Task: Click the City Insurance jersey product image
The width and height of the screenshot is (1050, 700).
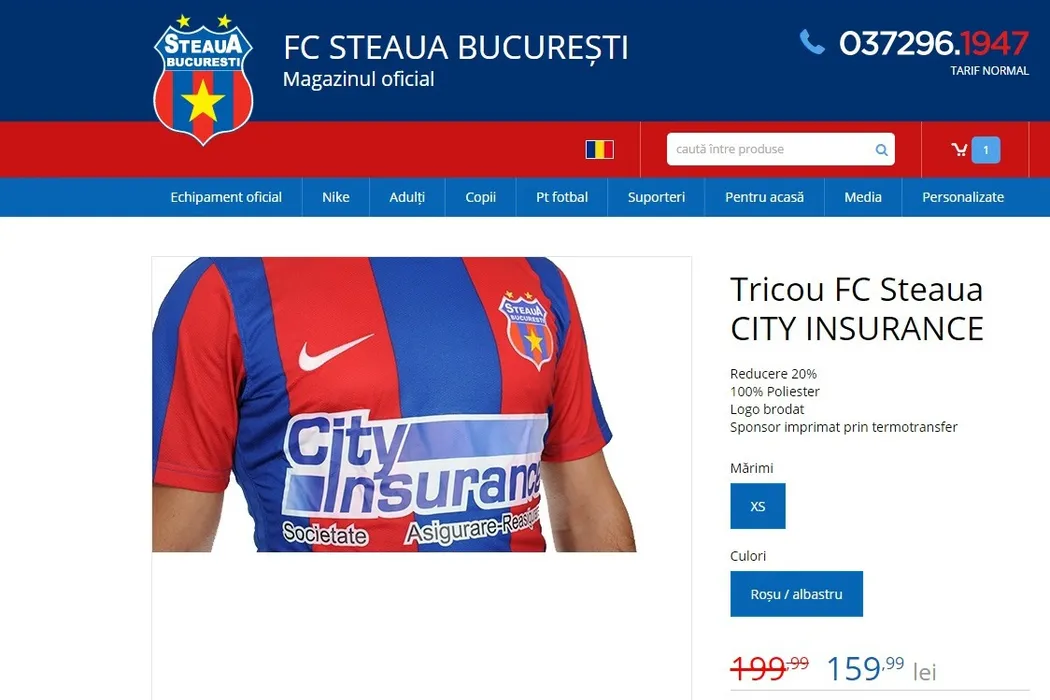Action: pyautogui.click(x=394, y=405)
